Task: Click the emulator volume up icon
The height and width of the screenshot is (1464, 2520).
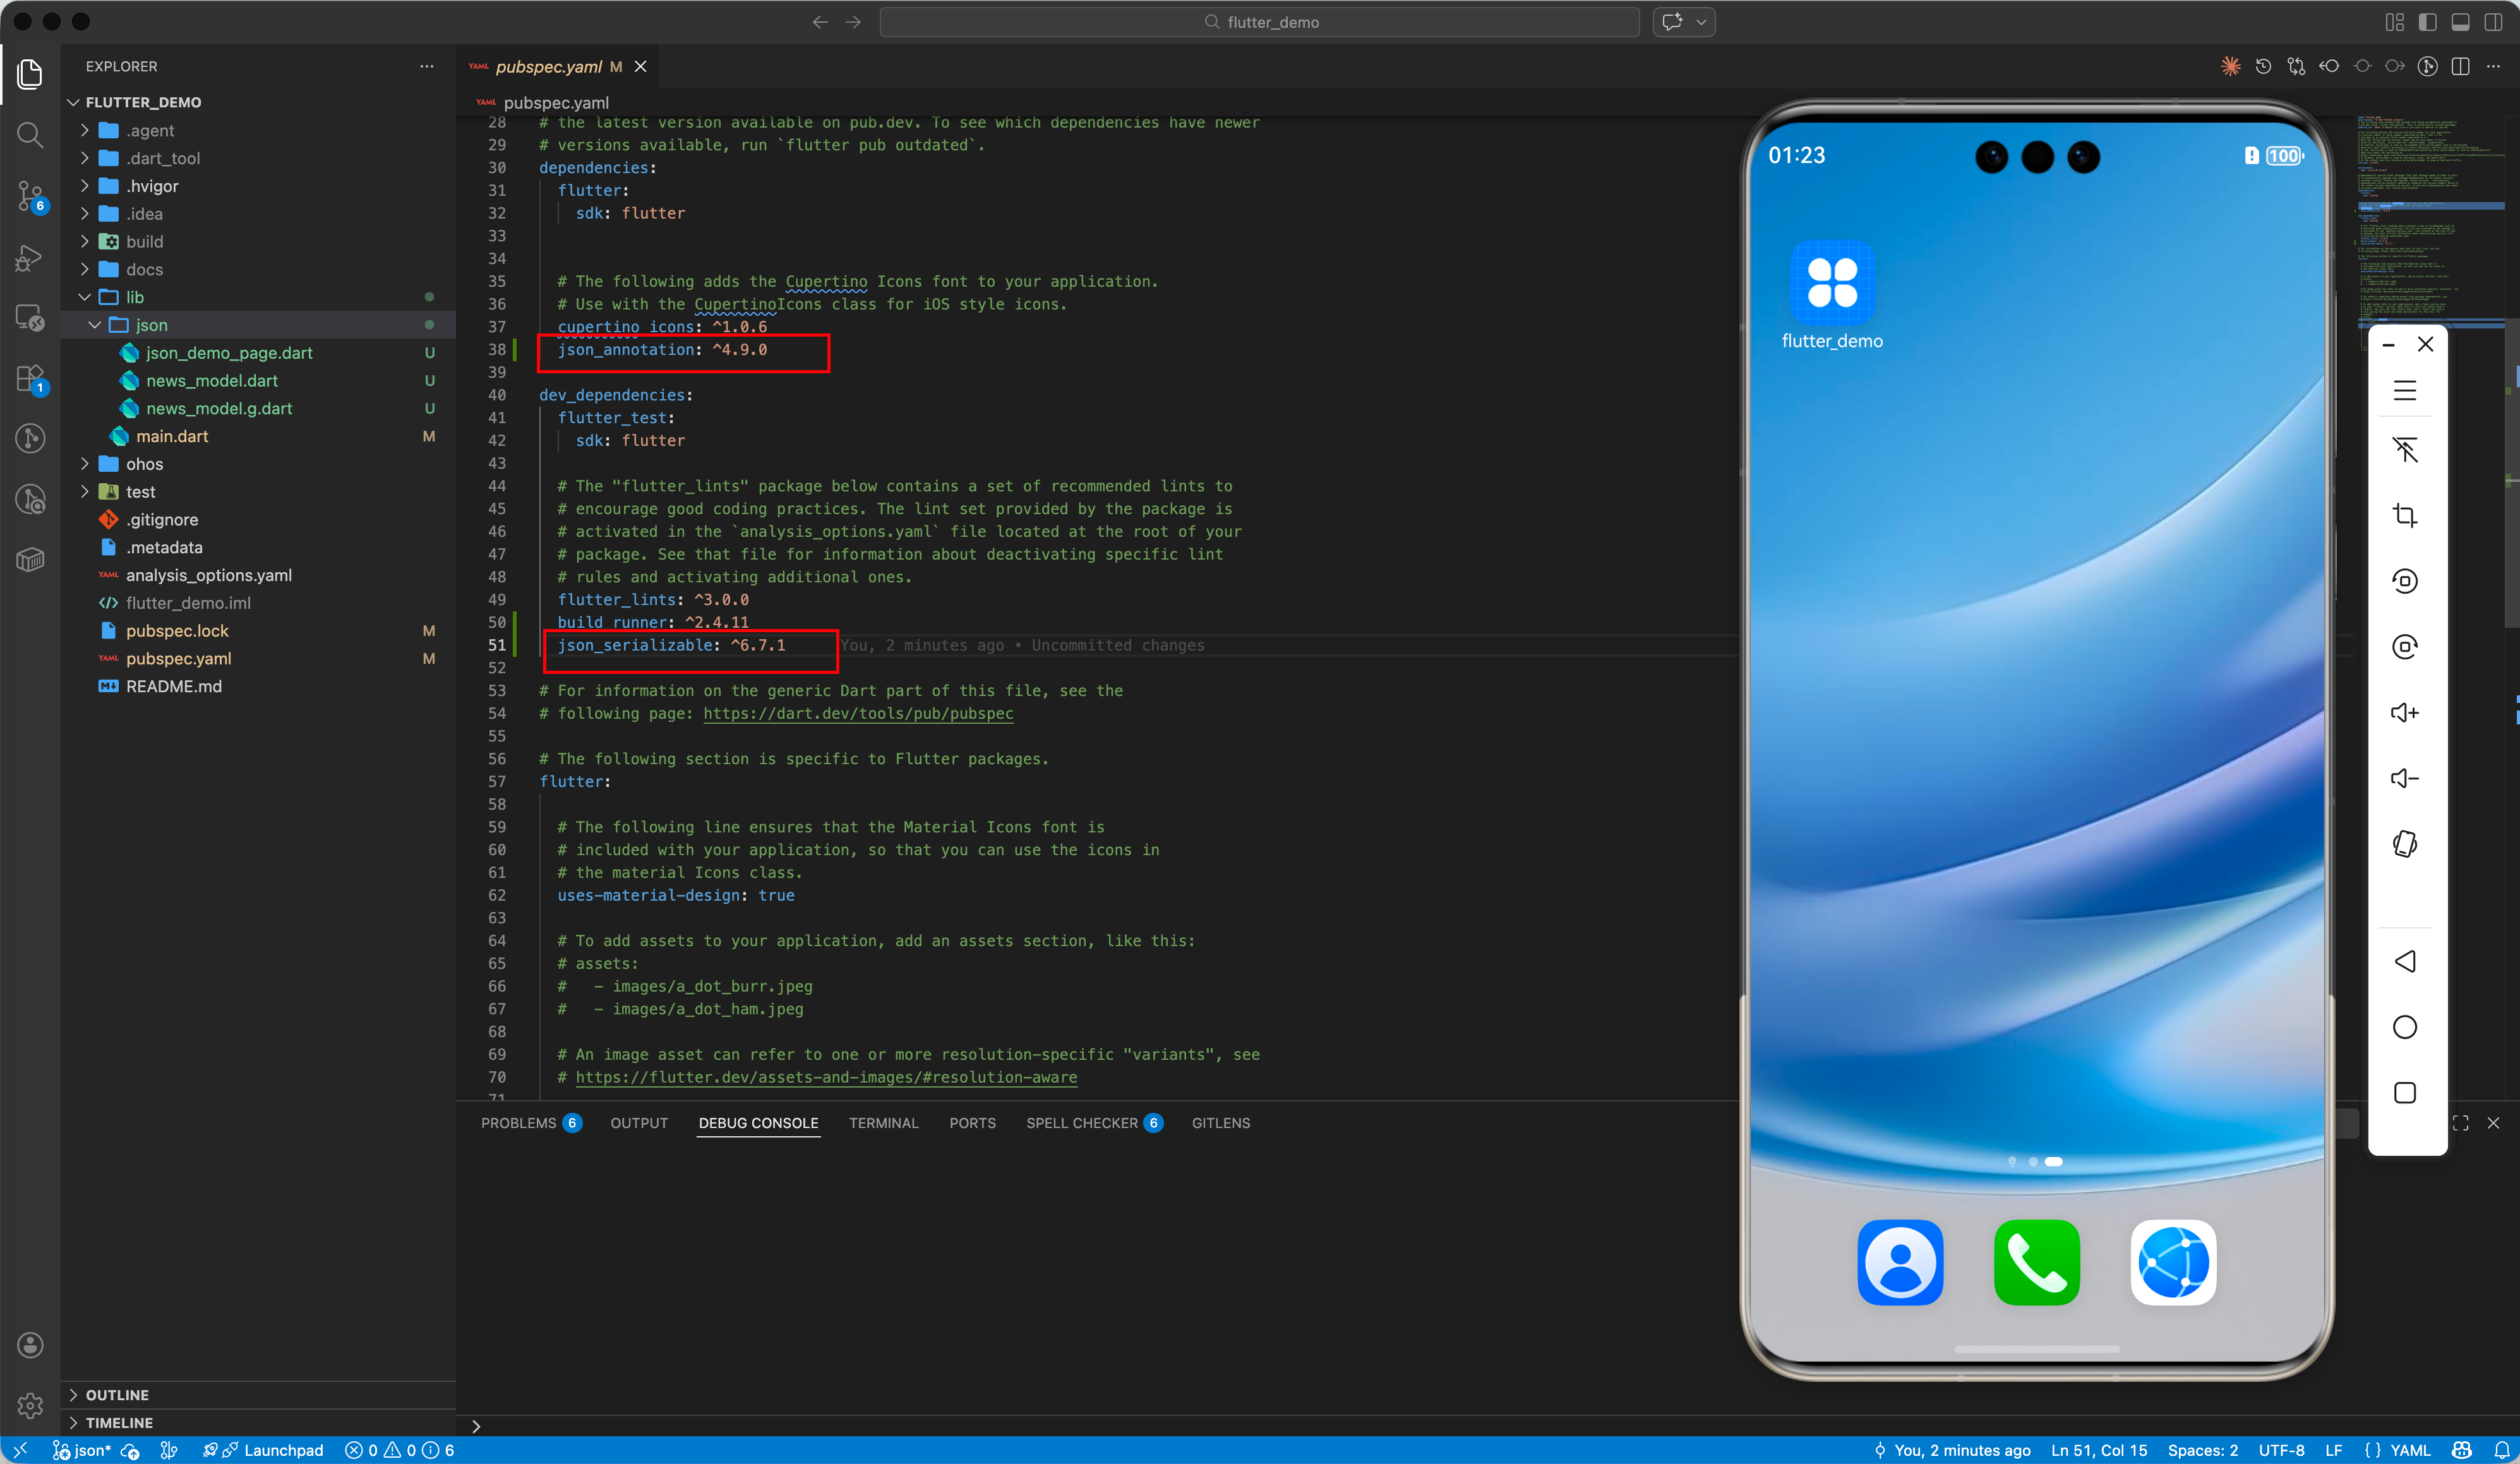Action: coord(2404,713)
